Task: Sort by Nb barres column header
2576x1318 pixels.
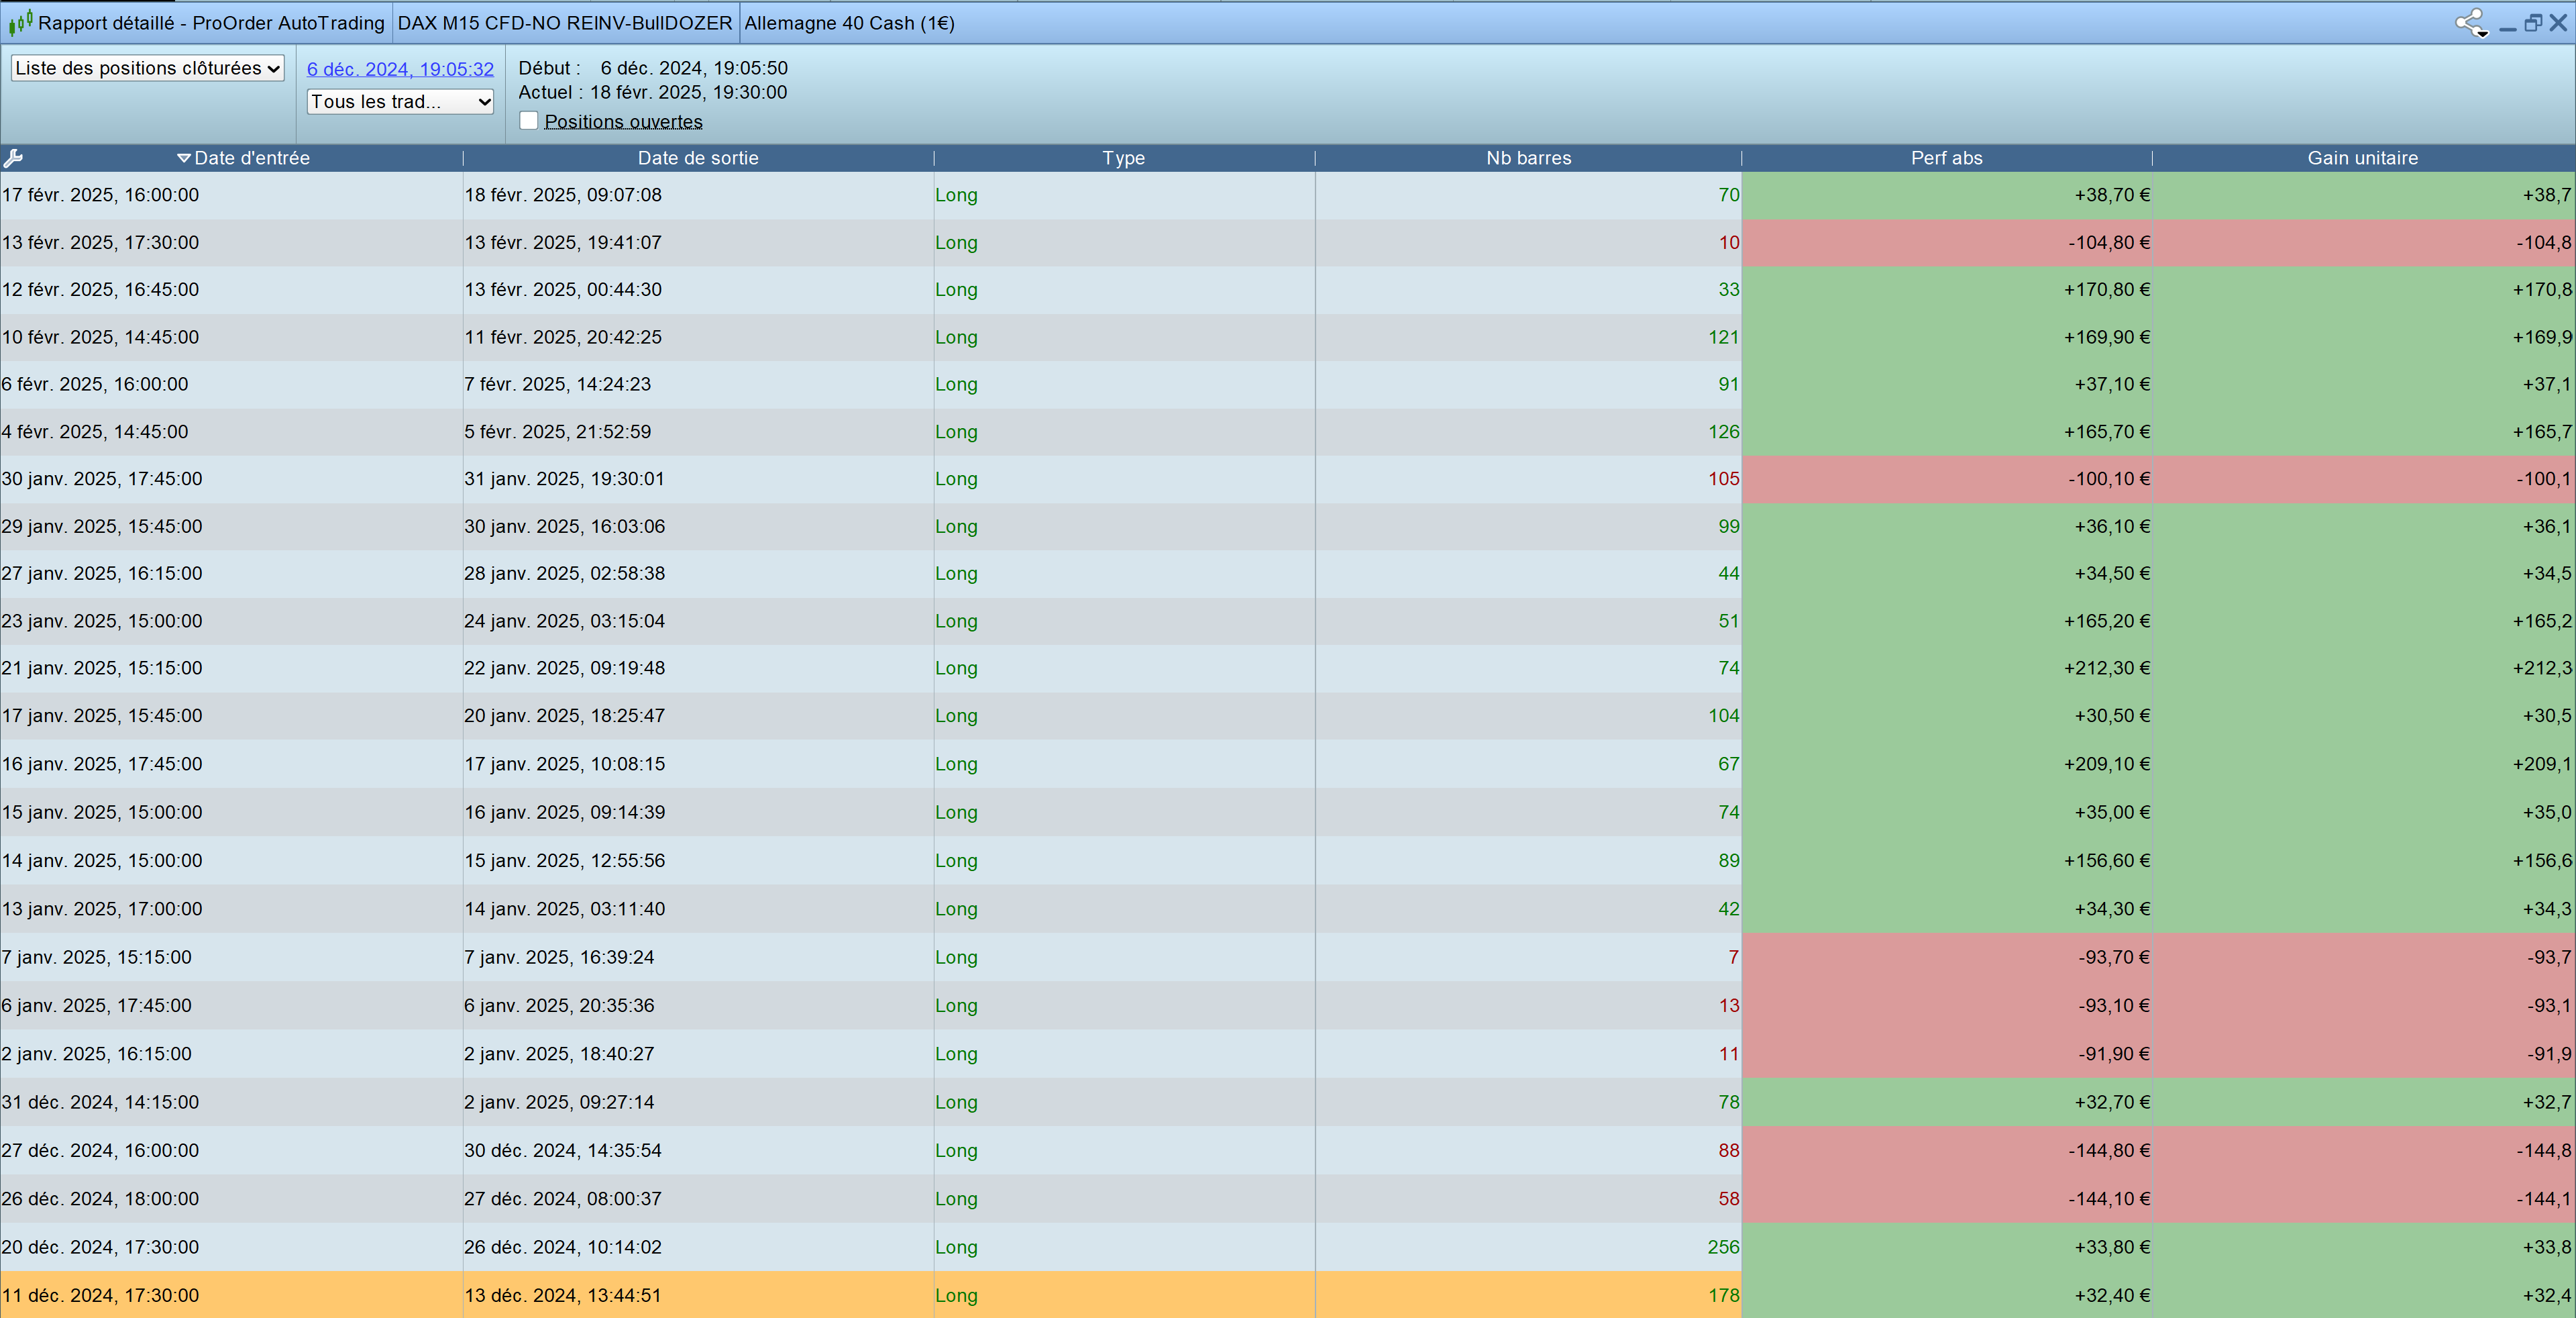Action: [1528, 158]
